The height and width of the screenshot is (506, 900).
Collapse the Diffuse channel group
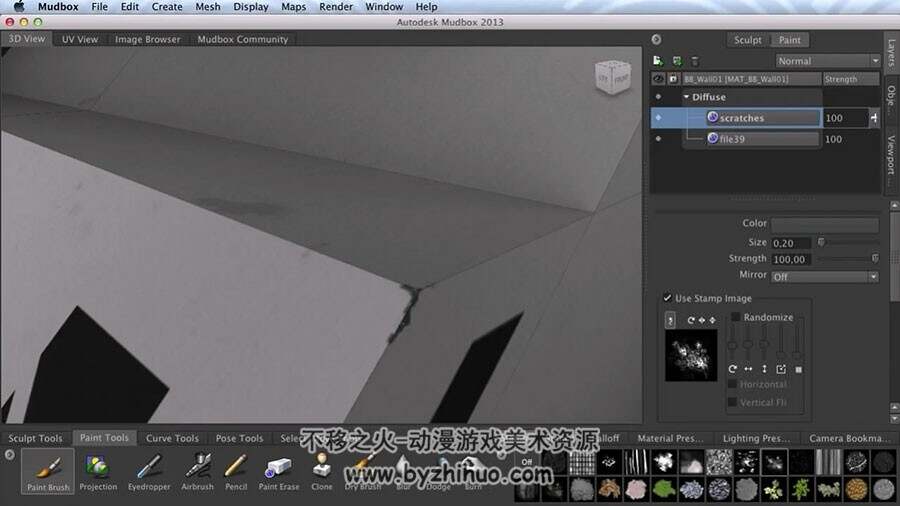tap(686, 97)
